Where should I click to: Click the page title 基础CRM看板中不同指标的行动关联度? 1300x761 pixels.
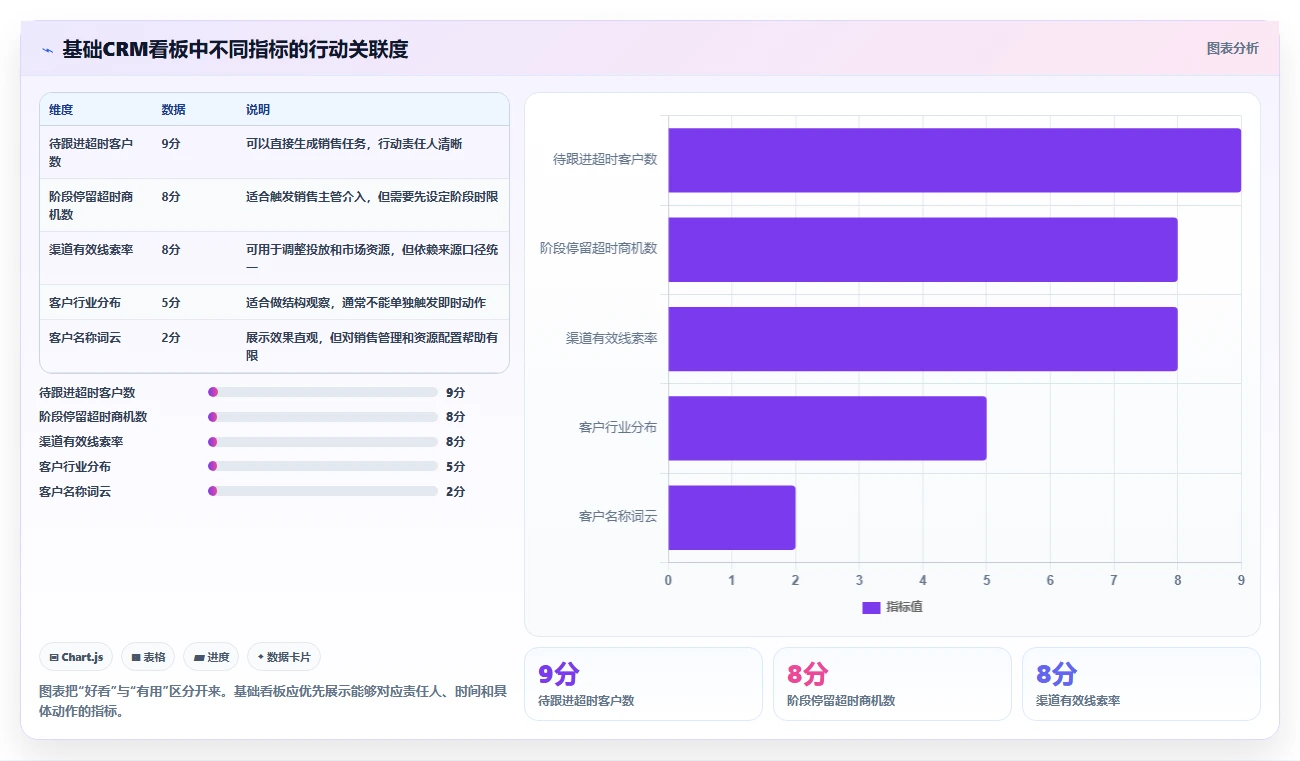[x=235, y=49]
